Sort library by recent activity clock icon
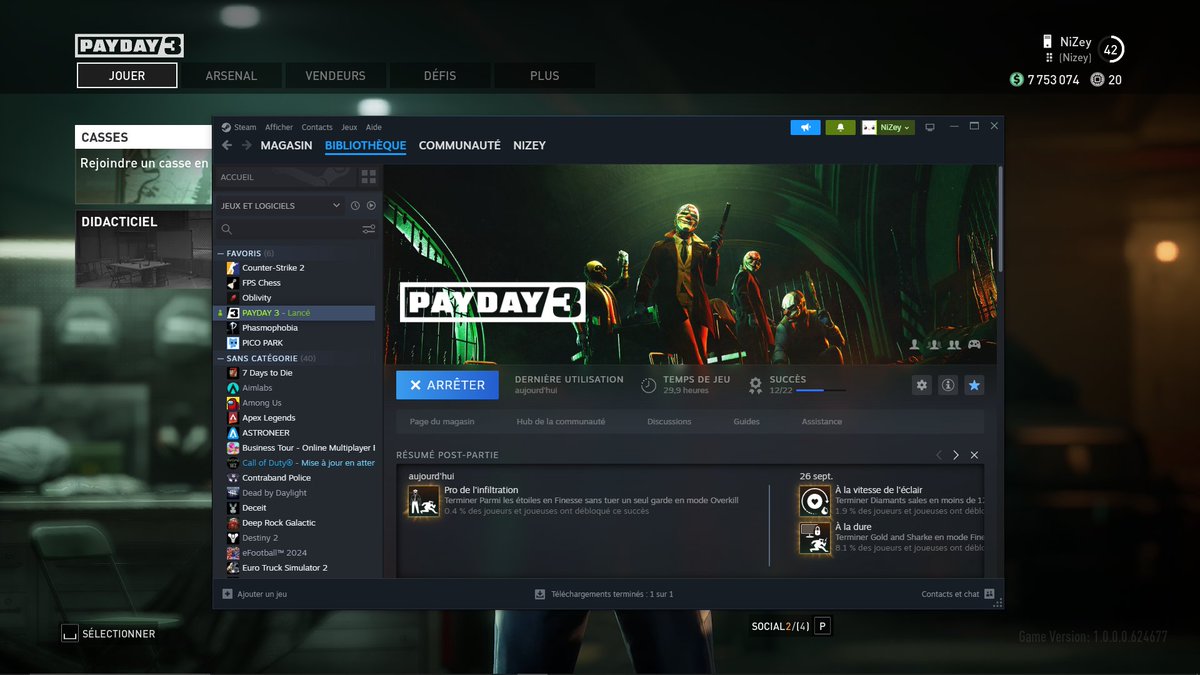 [x=355, y=205]
